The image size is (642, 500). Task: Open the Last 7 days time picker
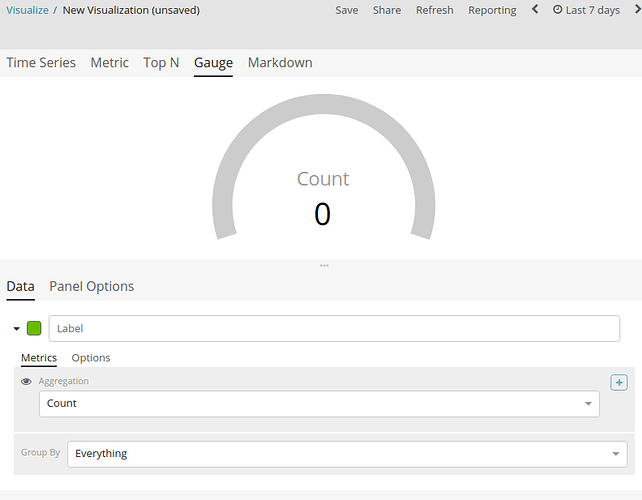[x=586, y=10]
